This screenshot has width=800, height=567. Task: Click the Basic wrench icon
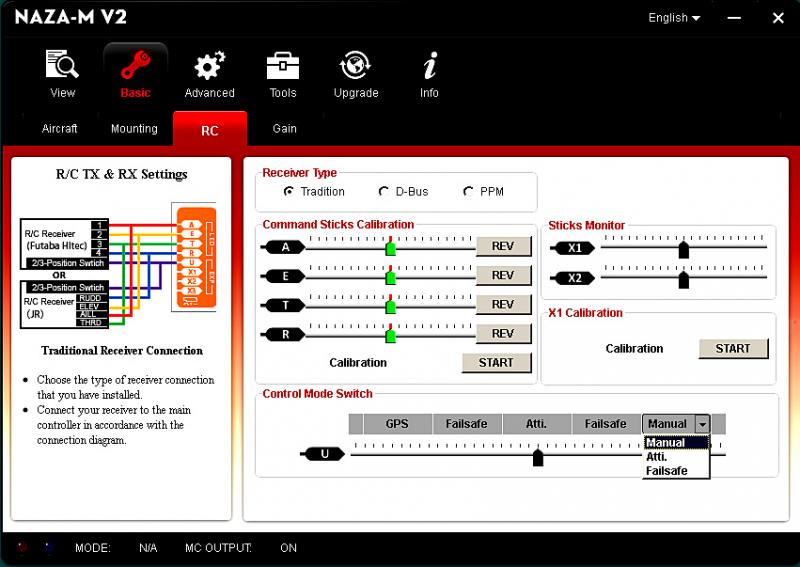click(135, 66)
